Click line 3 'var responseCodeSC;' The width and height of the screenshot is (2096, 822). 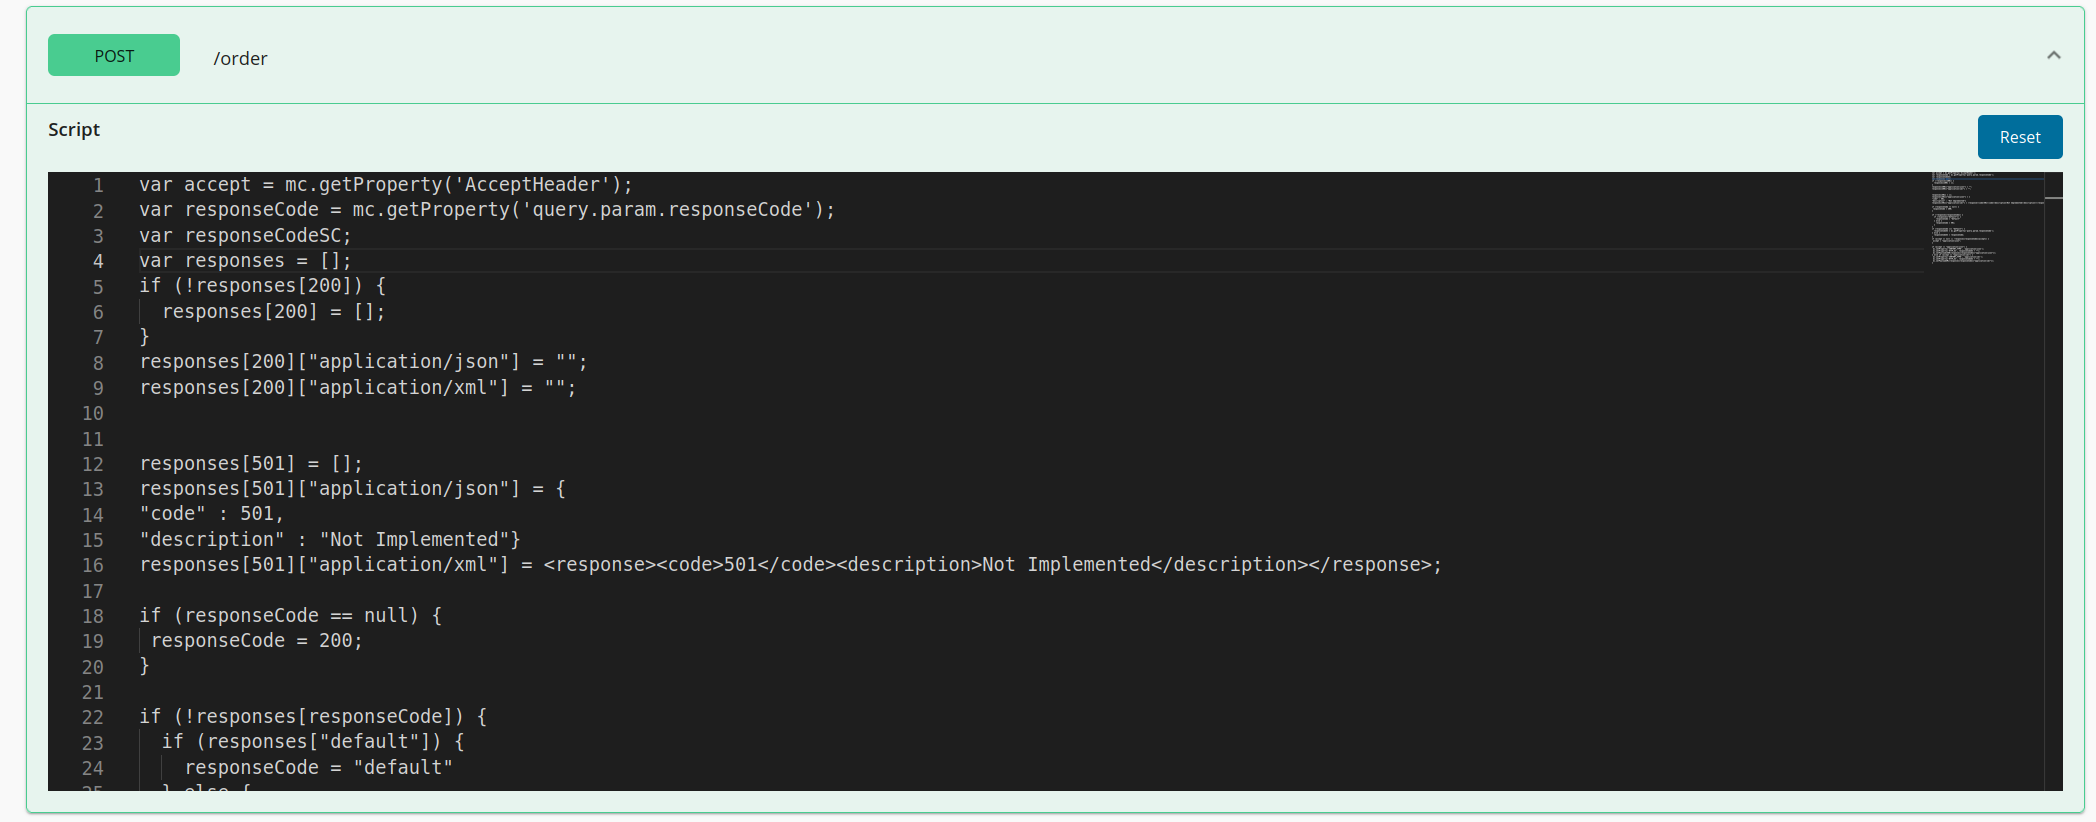click(x=245, y=235)
